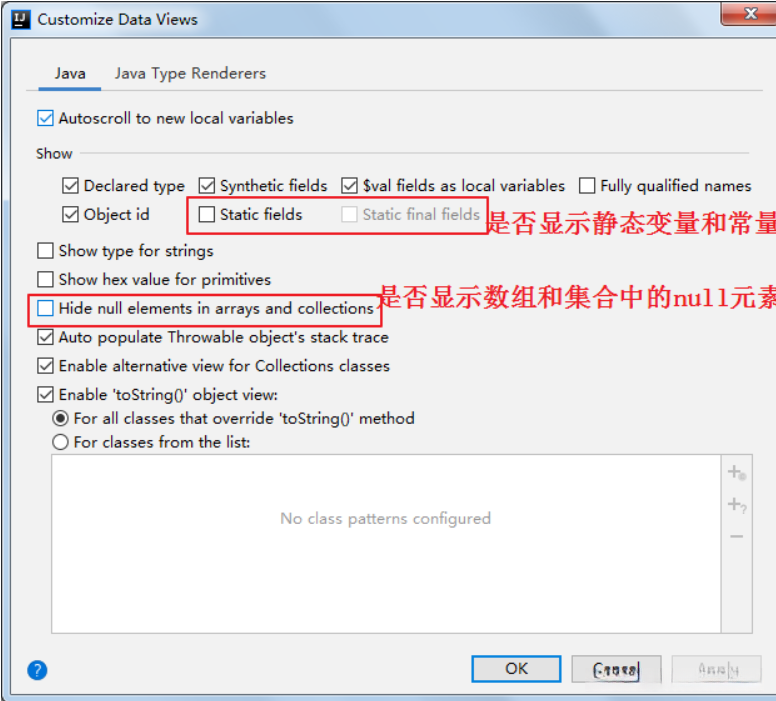The image size is (776, 701).
Task: Click the blue help question mark icon
Action: pyautogui.click(x=37, y=670)
